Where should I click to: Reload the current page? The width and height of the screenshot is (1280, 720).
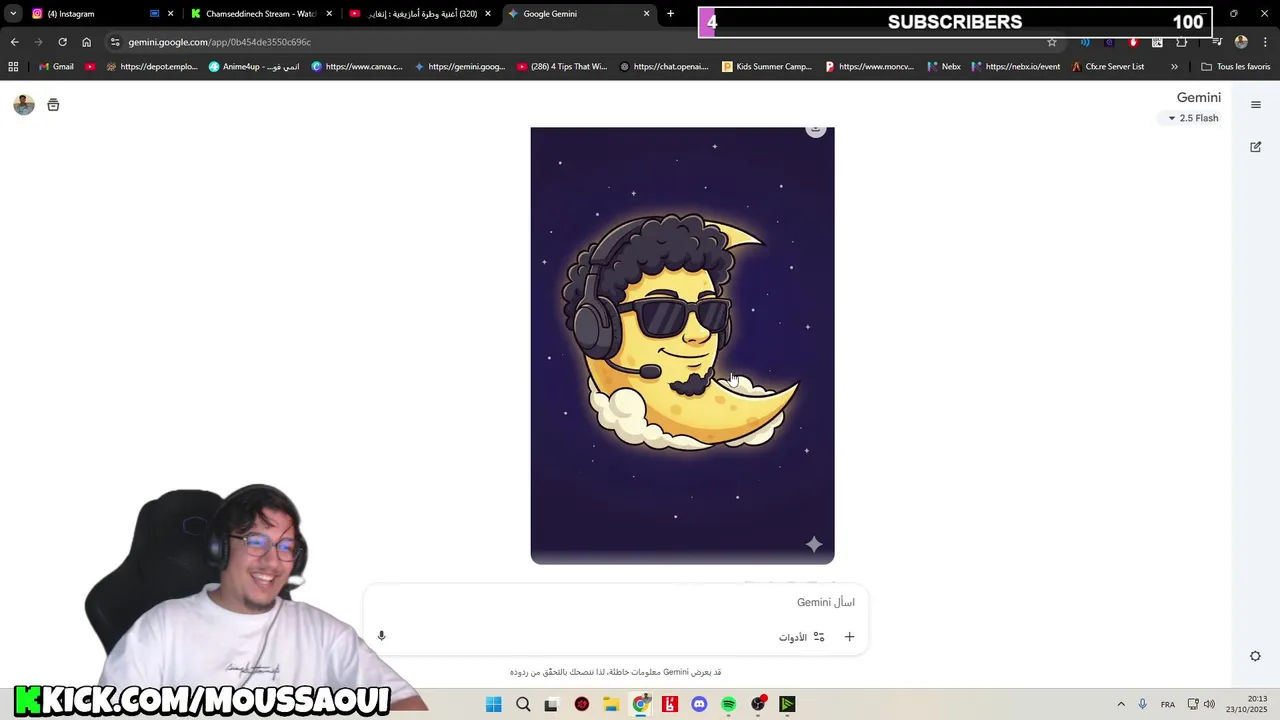(62, 42)
